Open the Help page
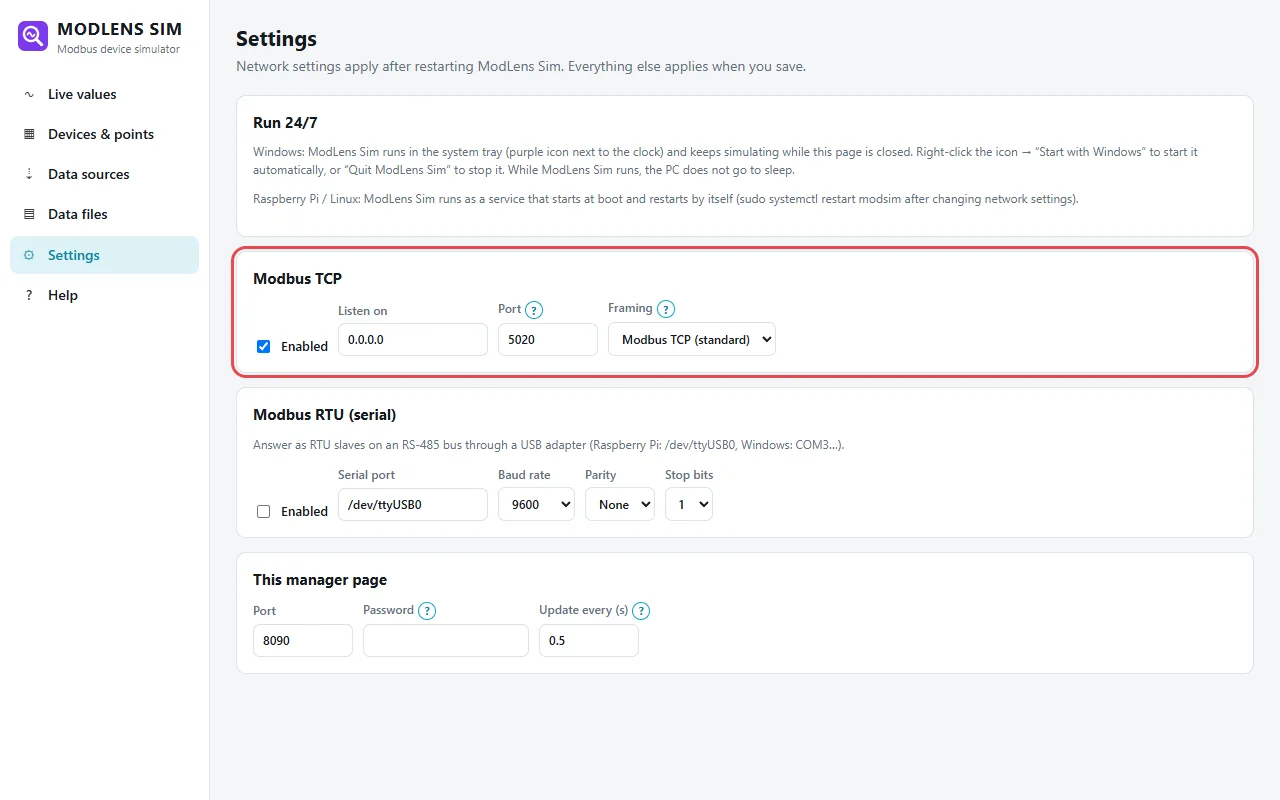 [104, 295]
